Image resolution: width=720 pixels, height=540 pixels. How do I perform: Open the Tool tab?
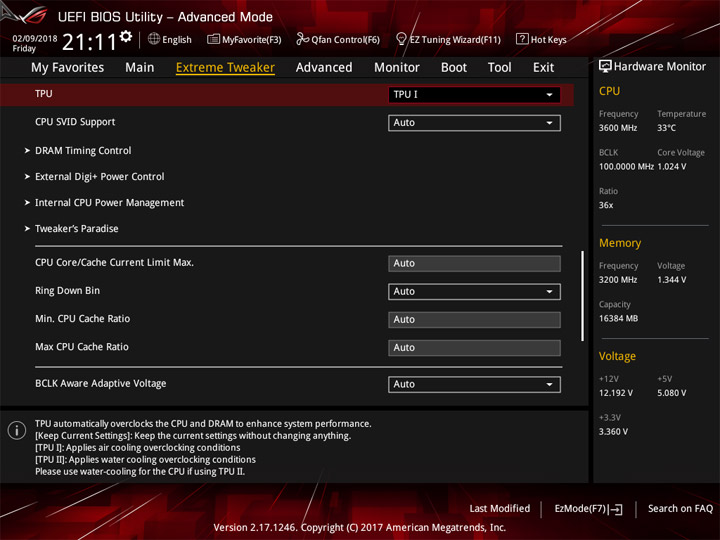tap(499, 68)
